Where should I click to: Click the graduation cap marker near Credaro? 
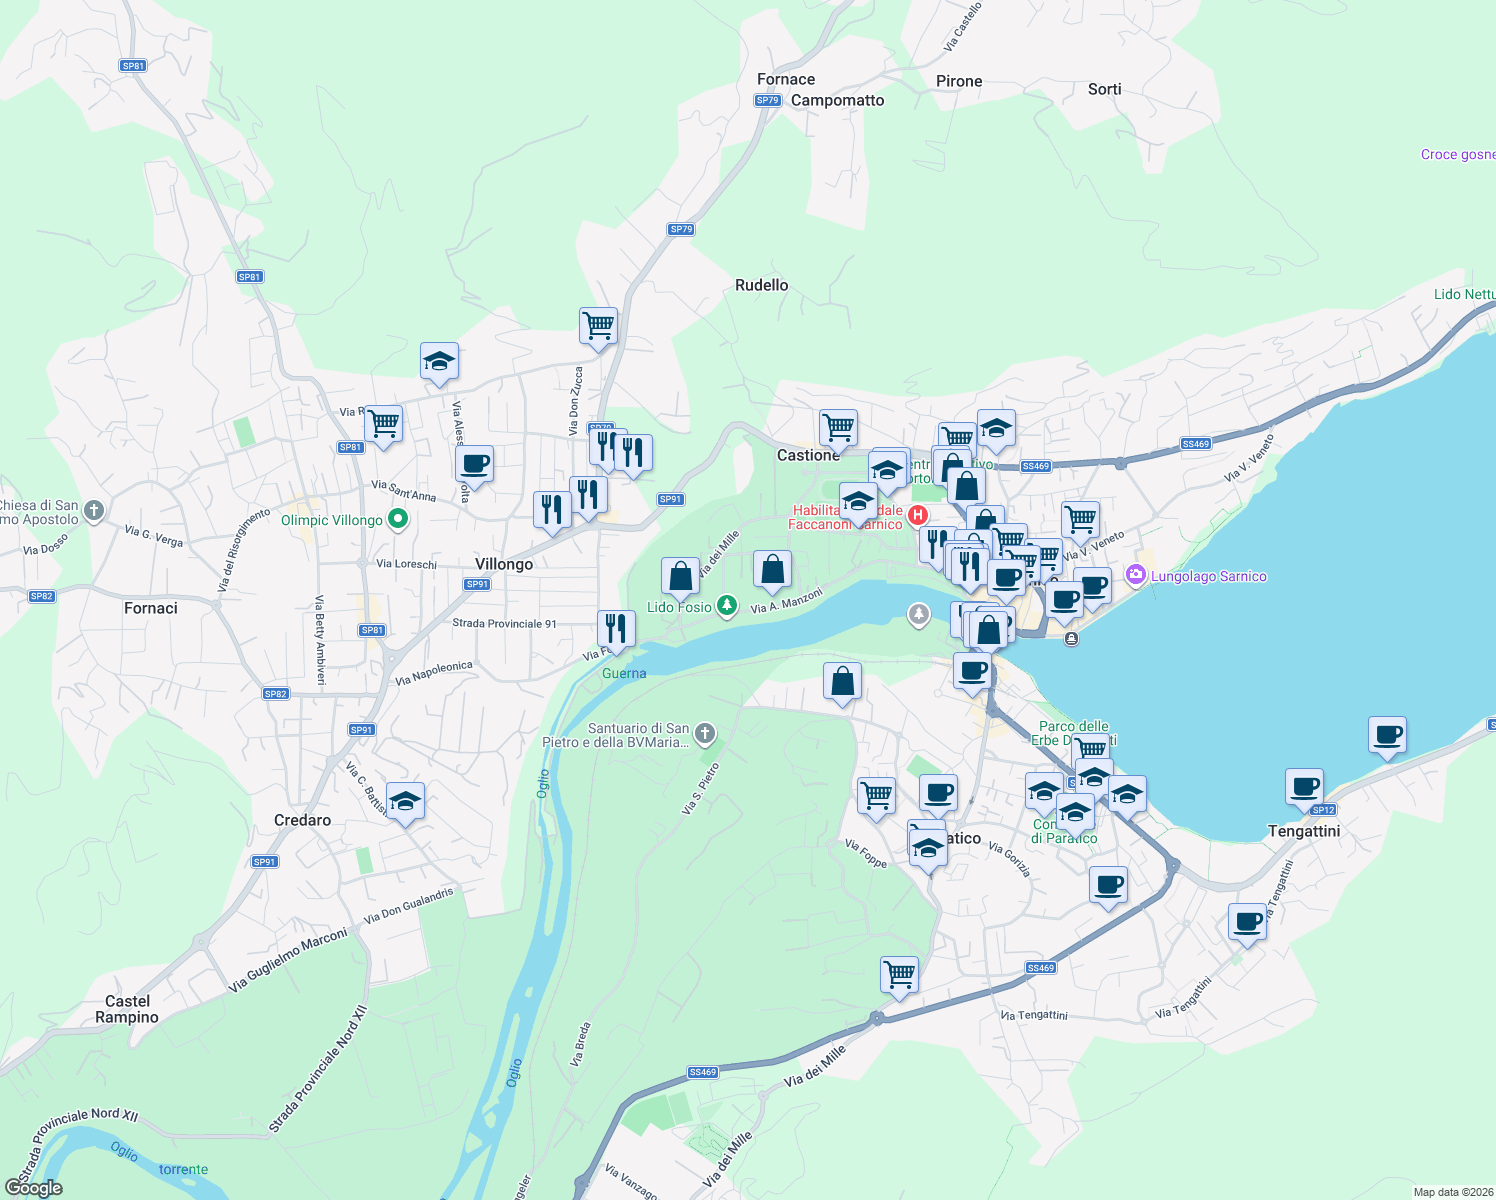pos(405,799)
